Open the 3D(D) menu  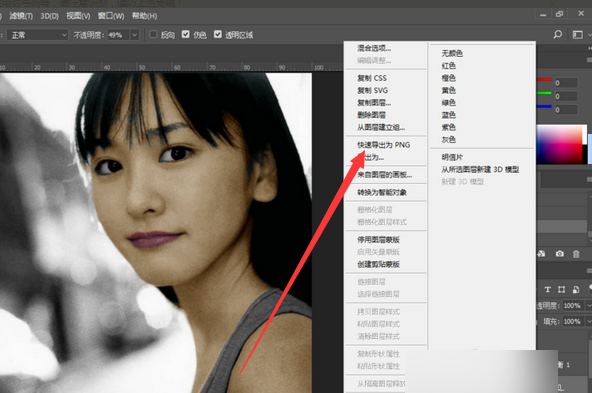pyautogui.click(x=49, y=16)
